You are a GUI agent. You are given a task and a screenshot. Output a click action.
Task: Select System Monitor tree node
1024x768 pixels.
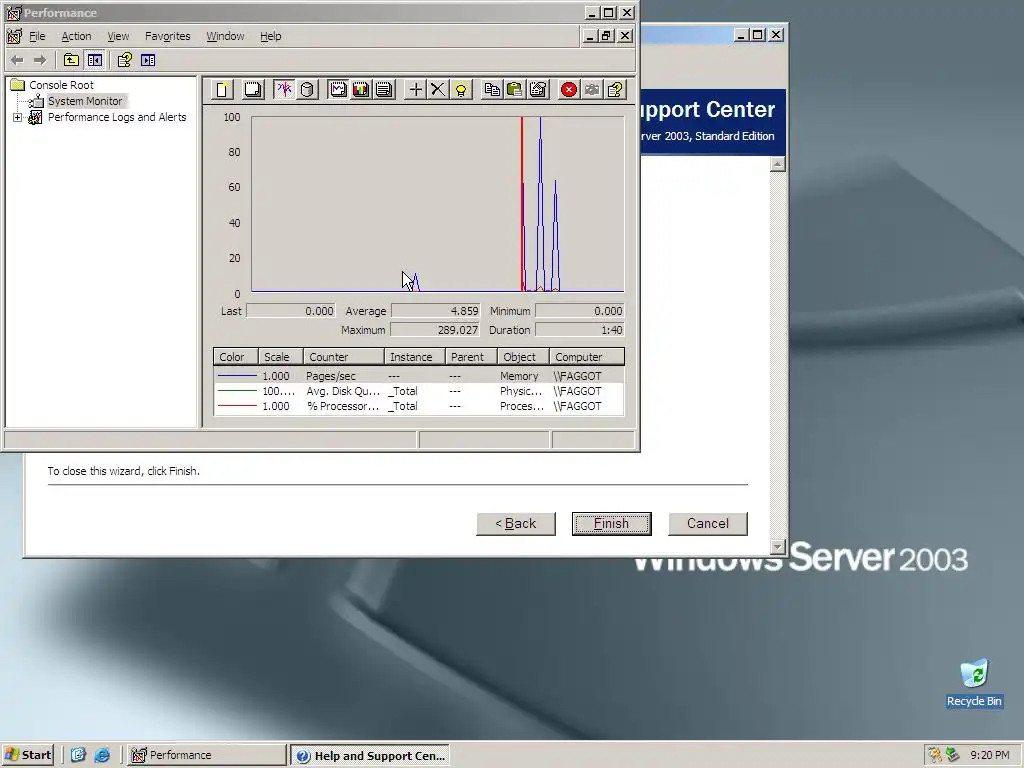pos(85,101)
